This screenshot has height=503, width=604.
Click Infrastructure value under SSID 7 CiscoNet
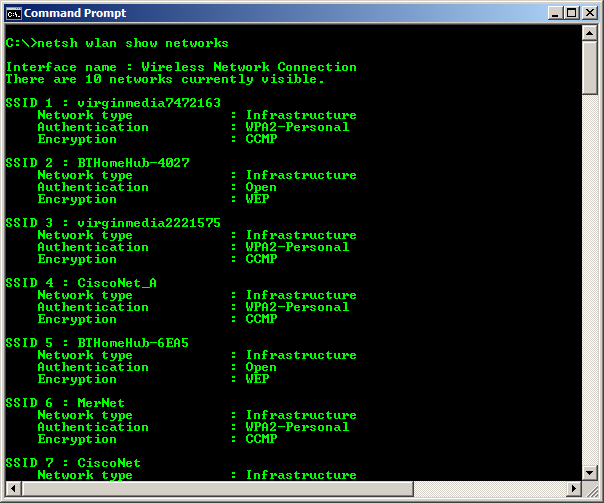tap(301, 474)
